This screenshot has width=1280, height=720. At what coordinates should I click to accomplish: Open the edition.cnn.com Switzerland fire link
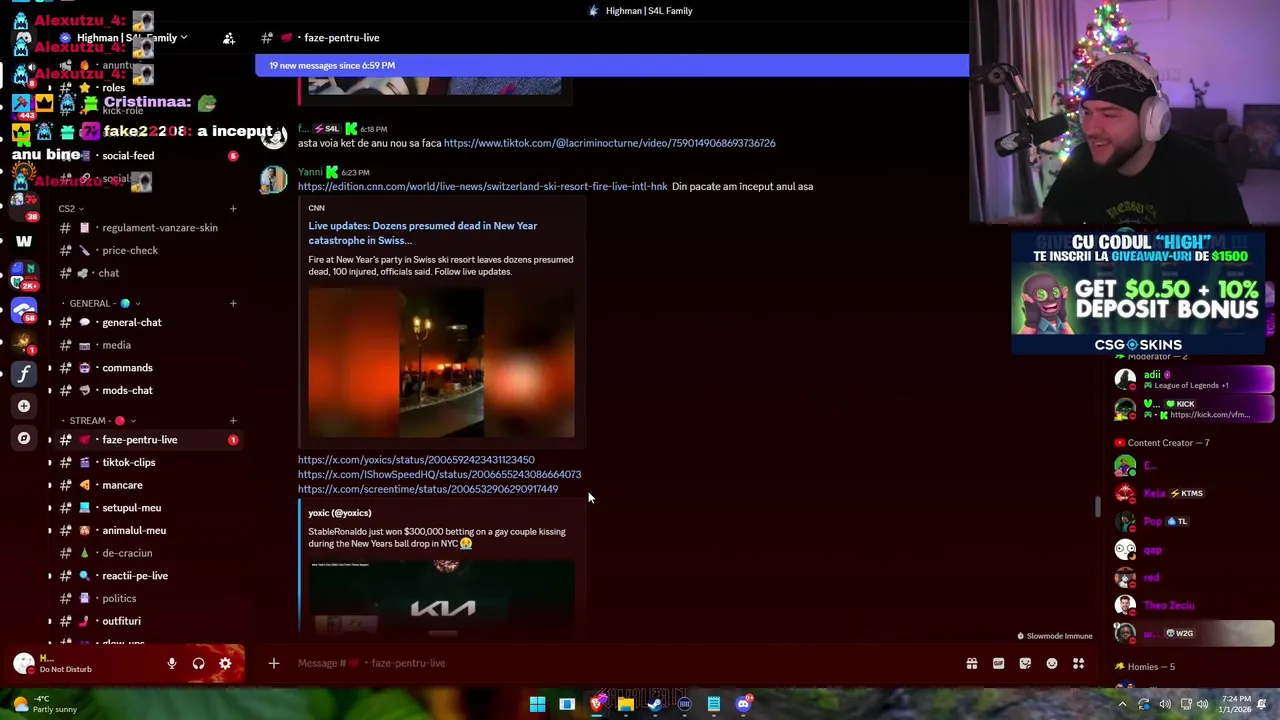pyautogui.click(x=482, y=186)
